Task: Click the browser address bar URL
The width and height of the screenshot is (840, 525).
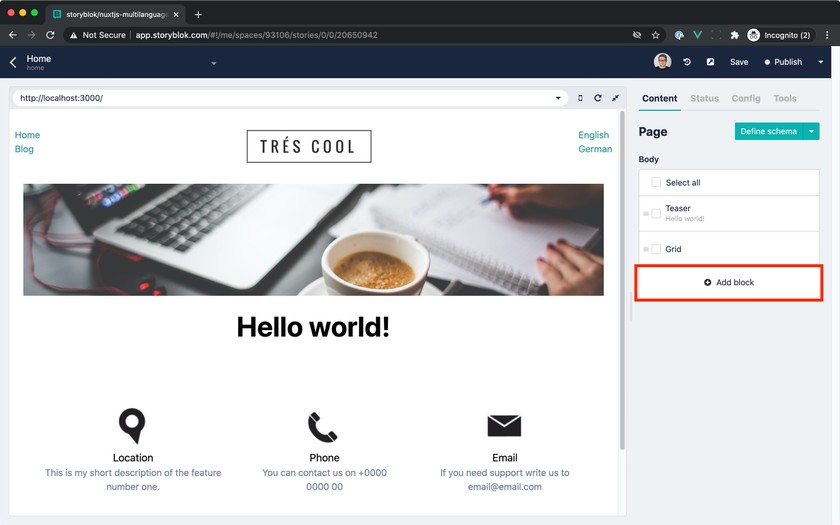Action: pyautogui.click(x=256, y=35)
